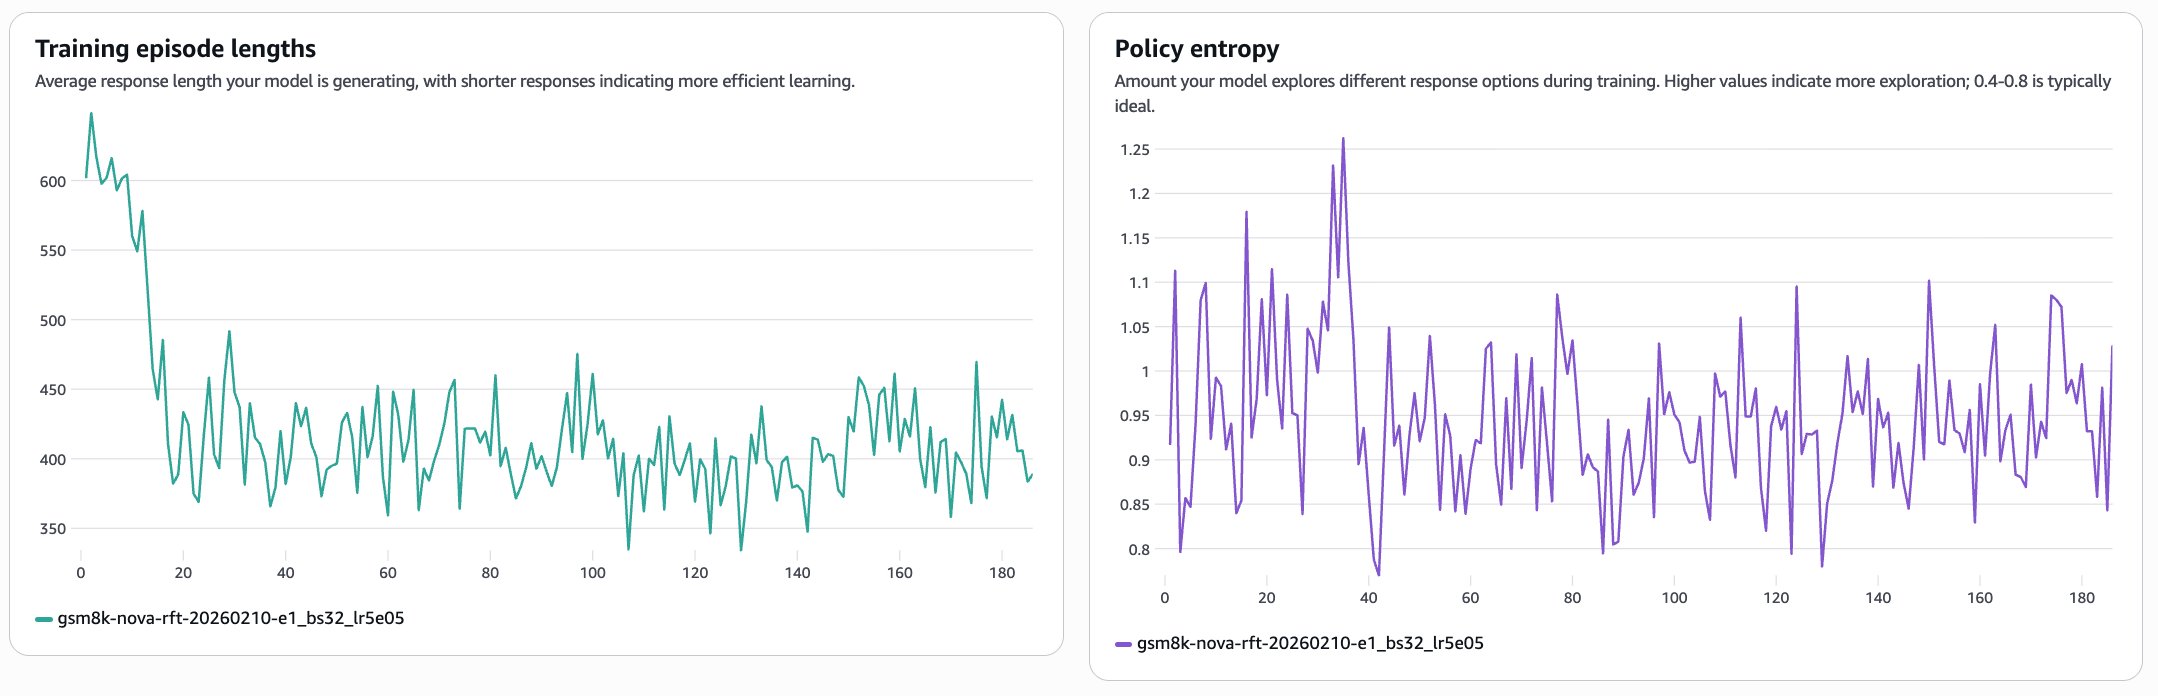
Task: Click the 1.25 y-axis label in Policy entropy chart
Action: point(1134,150)
